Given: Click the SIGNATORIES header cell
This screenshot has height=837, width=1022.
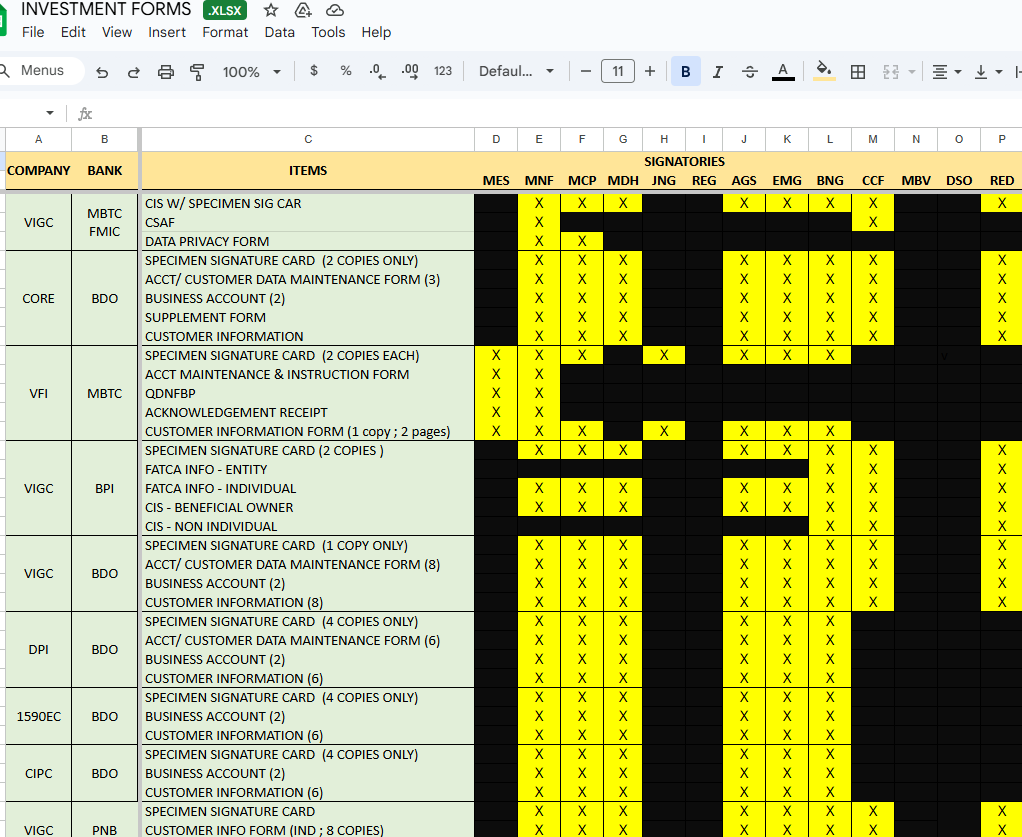Looking at the screenshot, I should 684,162.
